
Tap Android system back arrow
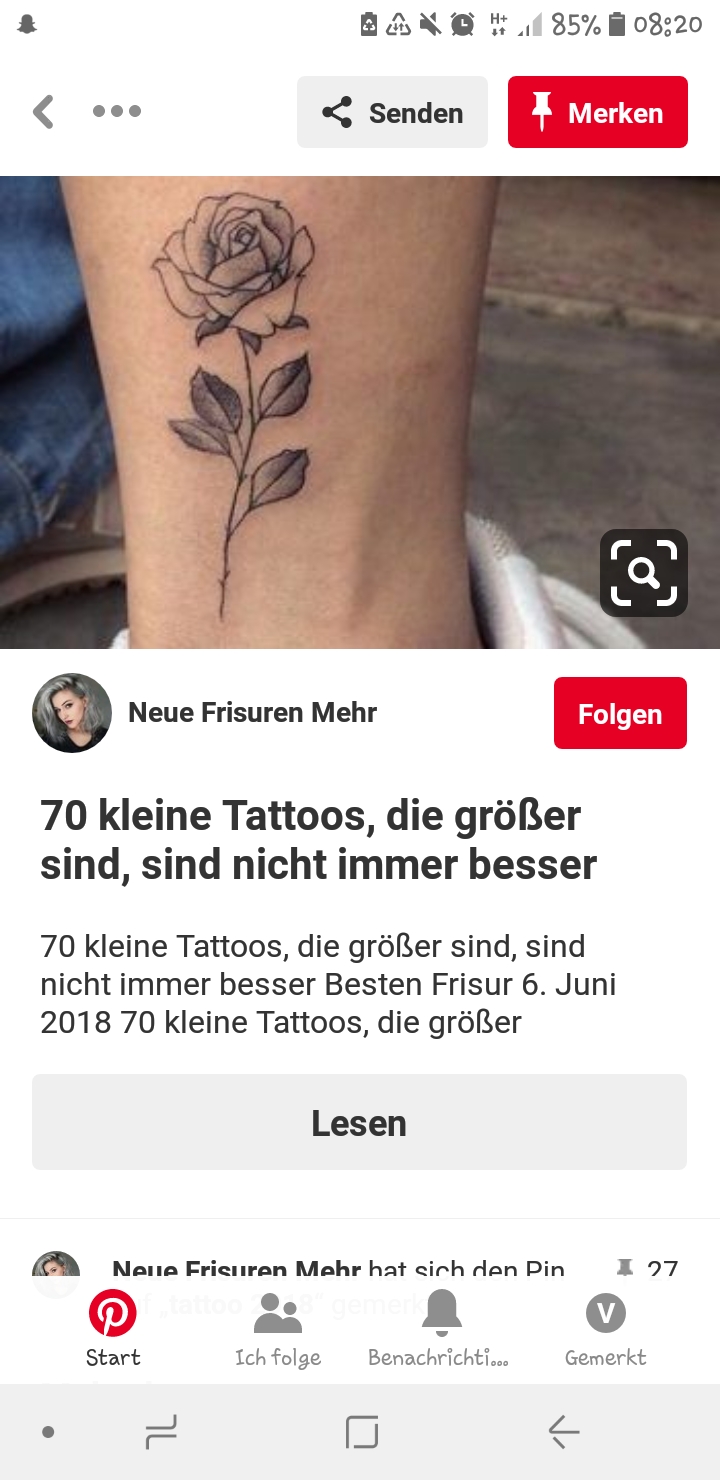click(x=563, y=1432)
